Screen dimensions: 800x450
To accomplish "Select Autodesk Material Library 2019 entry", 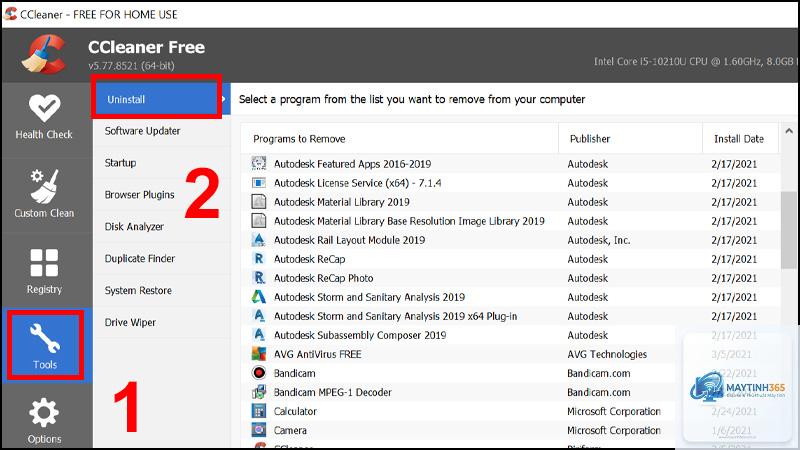I will point(510,202).
